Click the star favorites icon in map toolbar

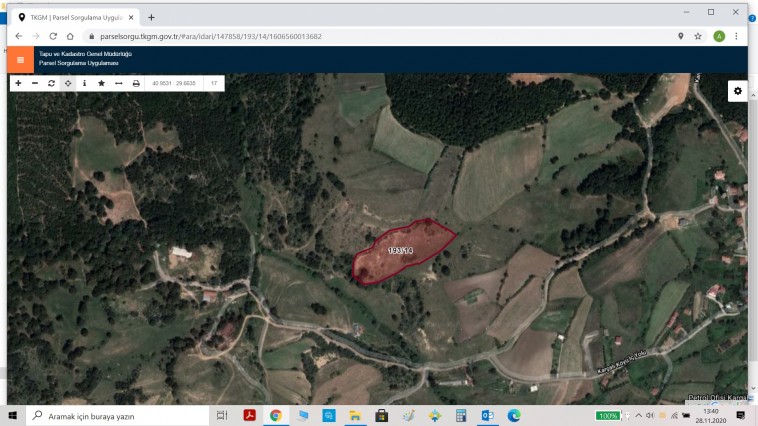[x=101, y=83]
